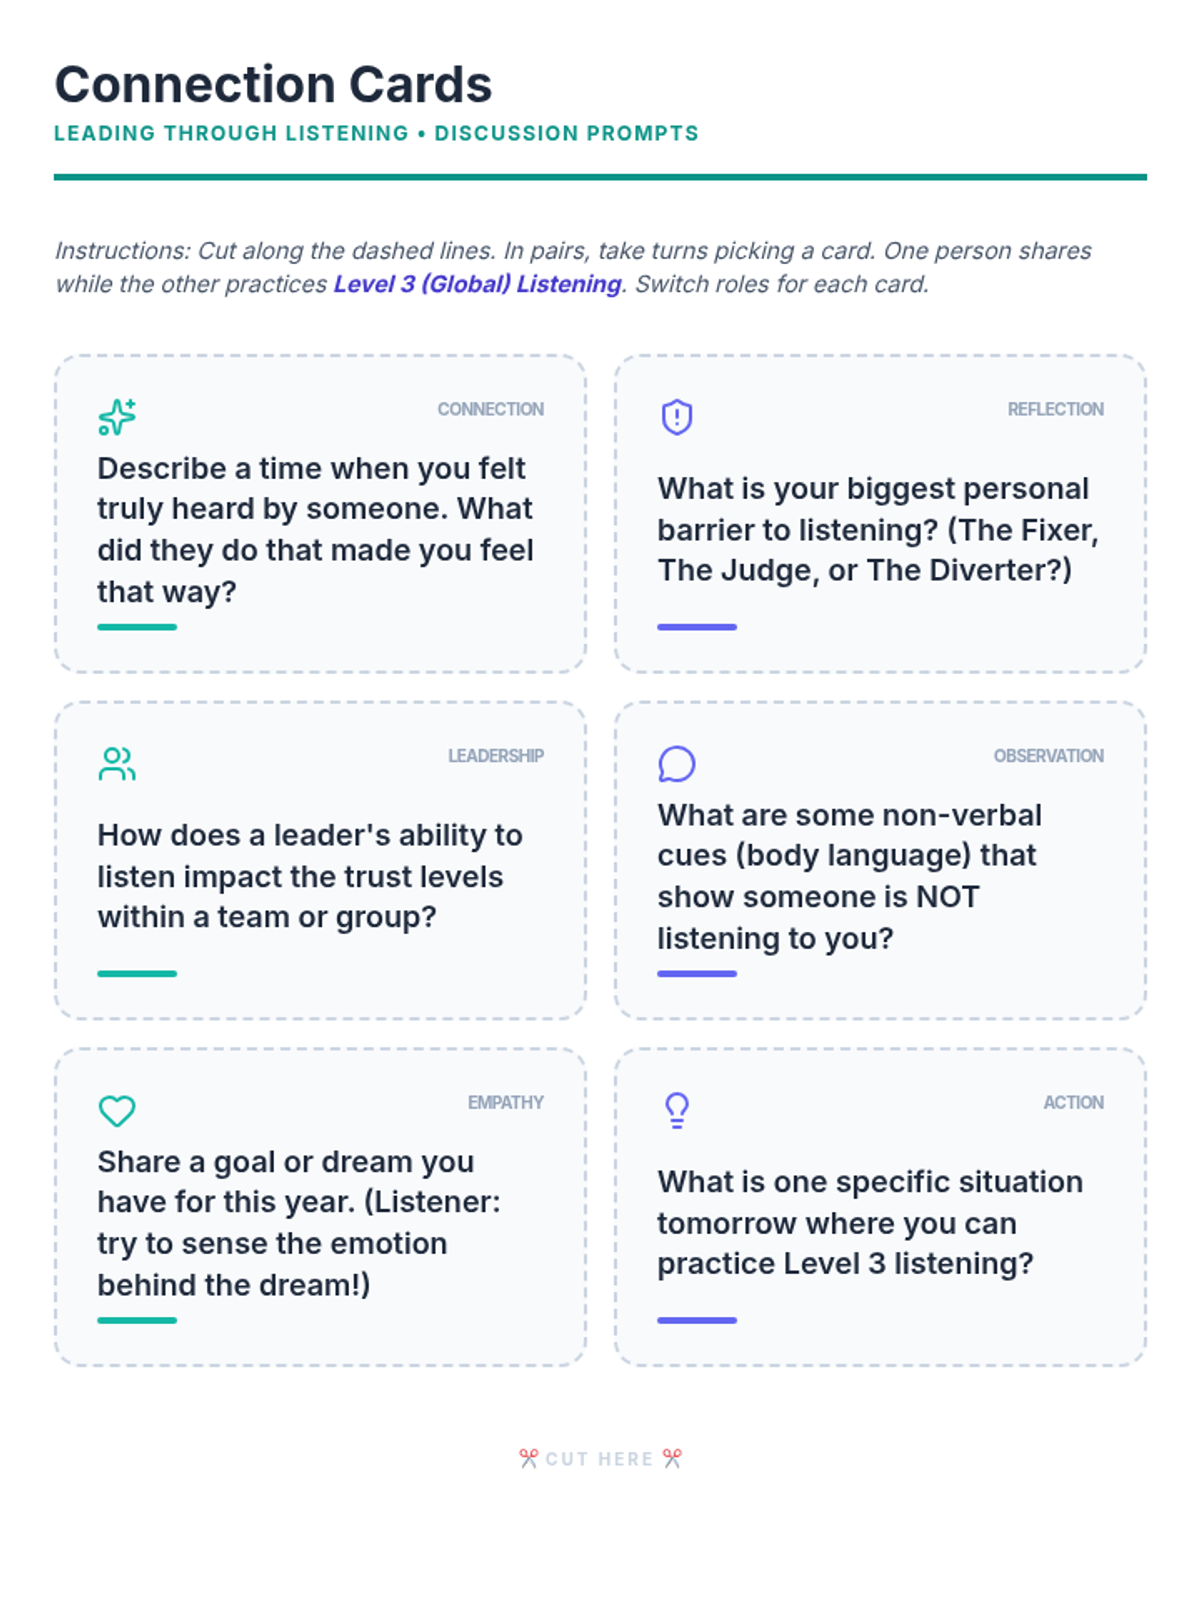The width and height of the screenshot is (1200, 1600).
Task: Click the teal accent bar under Leadership prompt
Action: (x=137, y=973)
